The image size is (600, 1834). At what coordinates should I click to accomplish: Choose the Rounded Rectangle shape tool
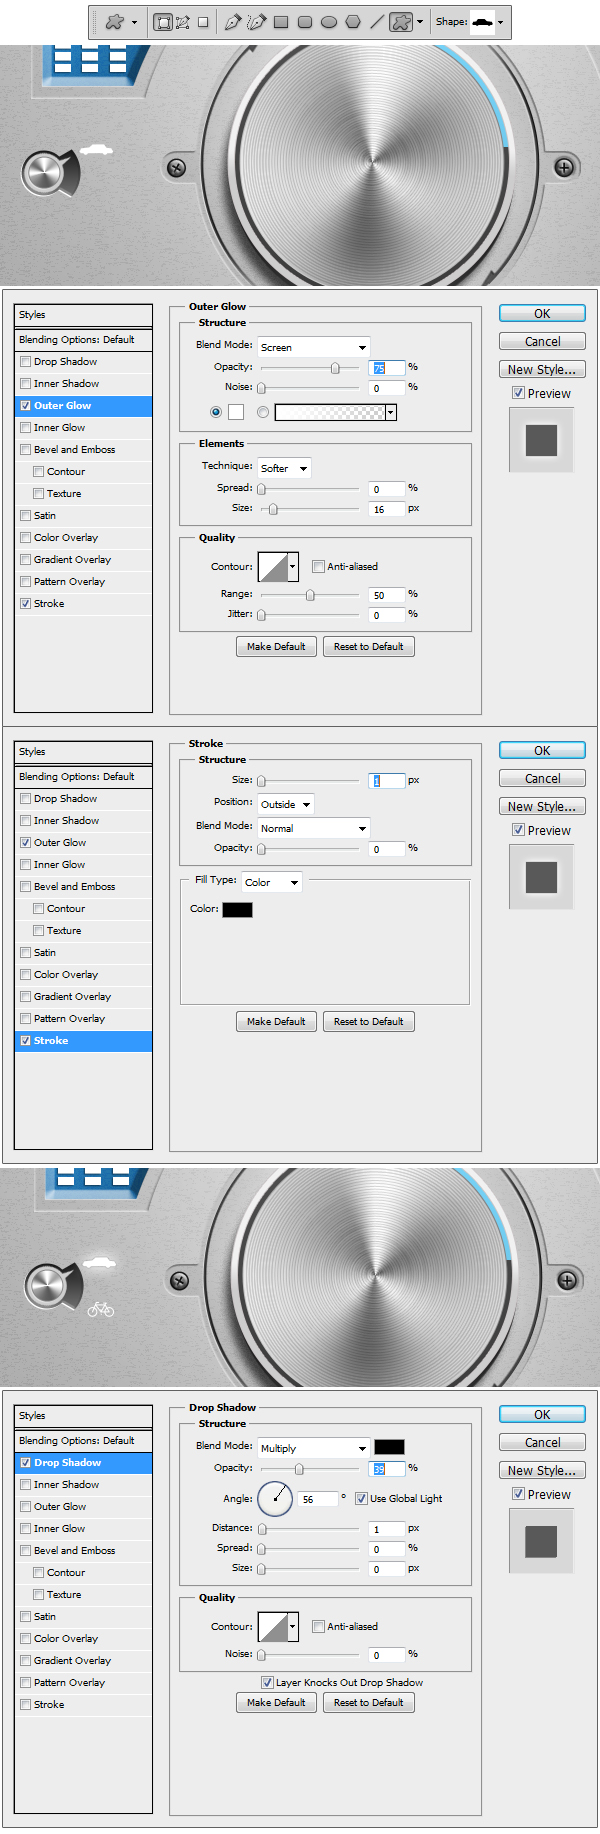click(305, 22)
